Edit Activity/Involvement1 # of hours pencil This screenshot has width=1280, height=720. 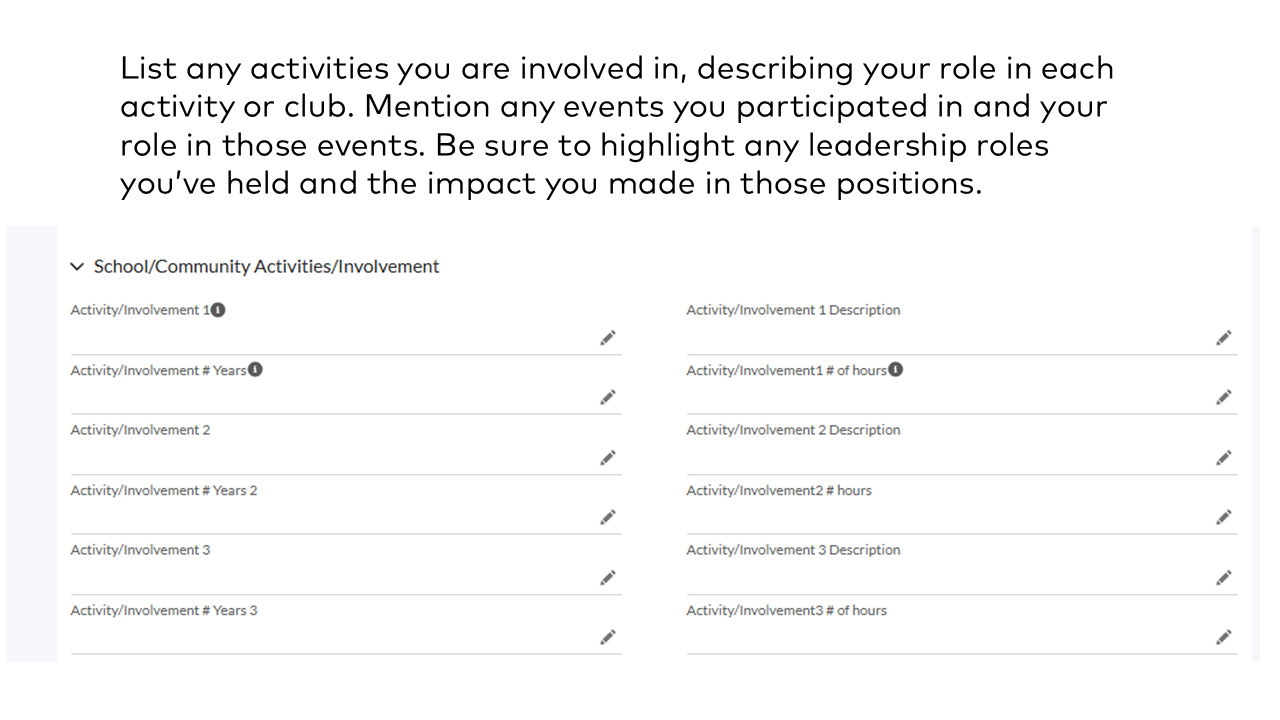[x=1224, y=398]
